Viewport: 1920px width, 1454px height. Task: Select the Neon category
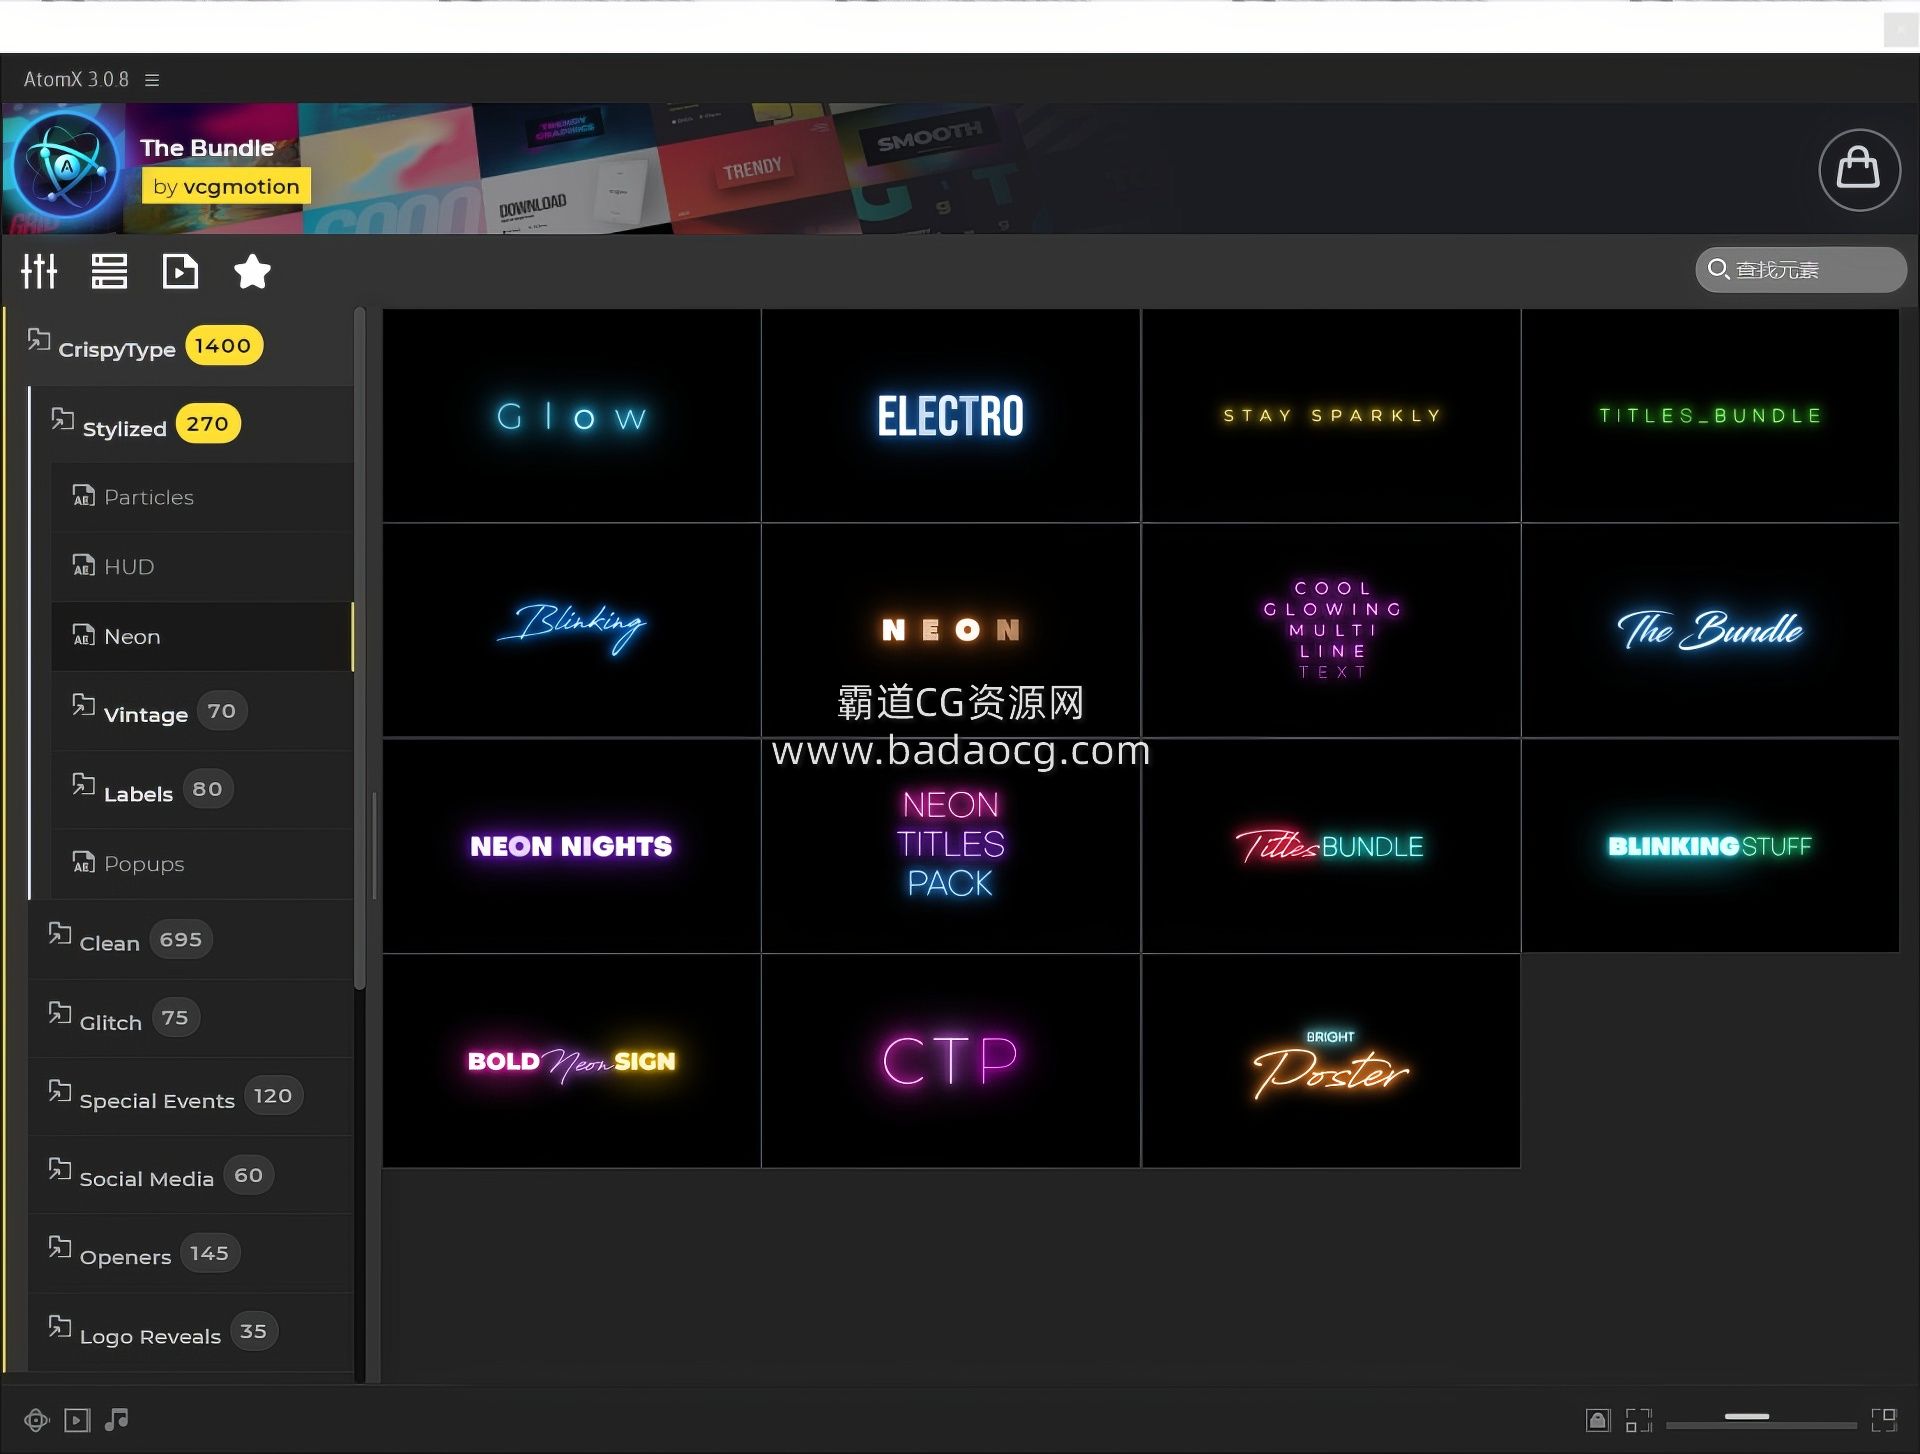(202, 636)
